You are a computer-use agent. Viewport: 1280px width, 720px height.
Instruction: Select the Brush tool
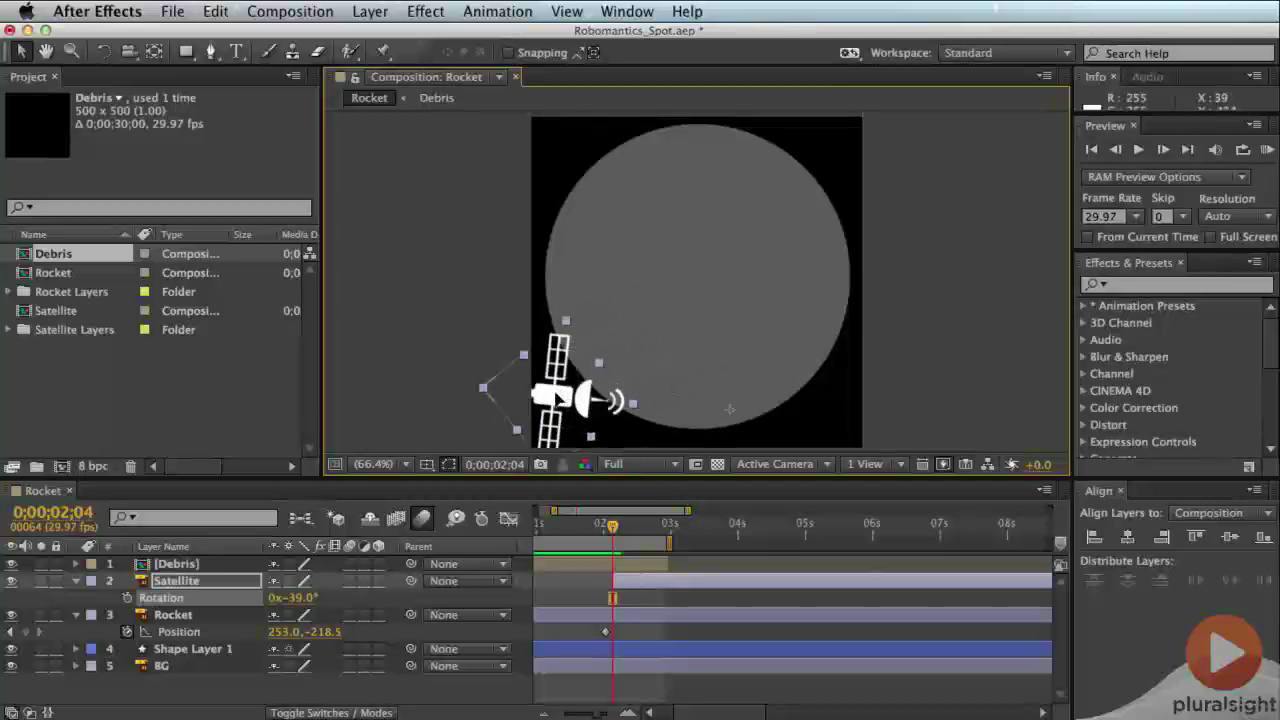(268, 52)
